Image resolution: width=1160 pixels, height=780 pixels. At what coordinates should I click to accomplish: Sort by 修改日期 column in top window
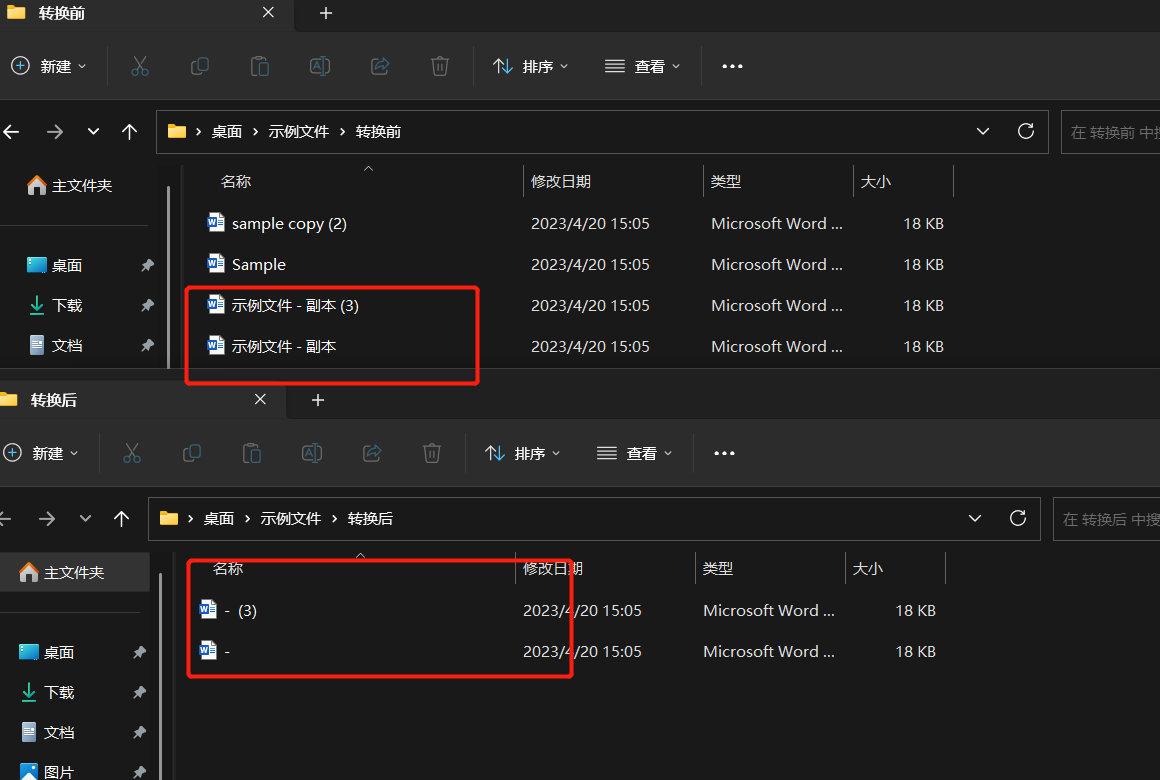[561, 181]
